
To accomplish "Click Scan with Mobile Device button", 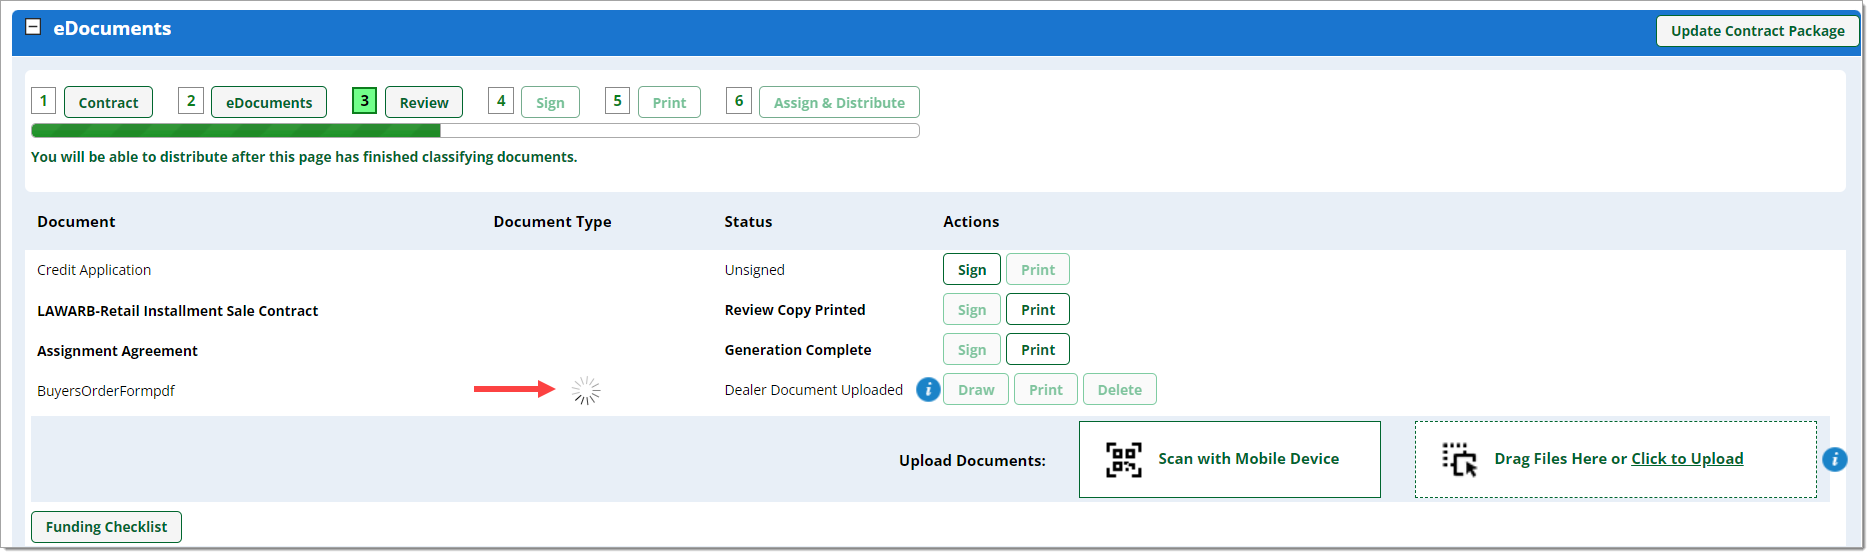I will tap(1230, 459).
